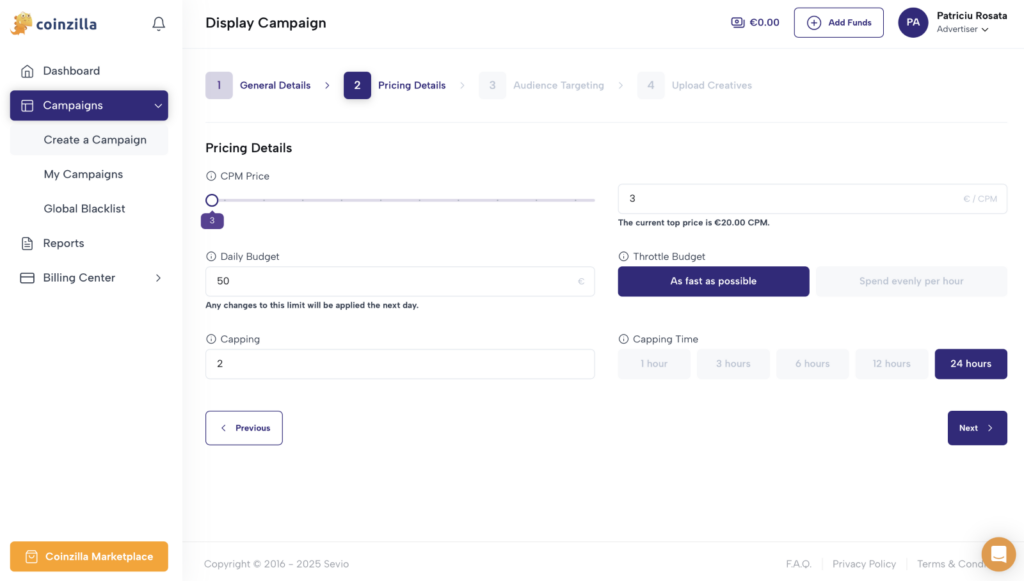Select the Spend evenly per hour option
This screenshot has width=1024, height=581.
[911, 281]
